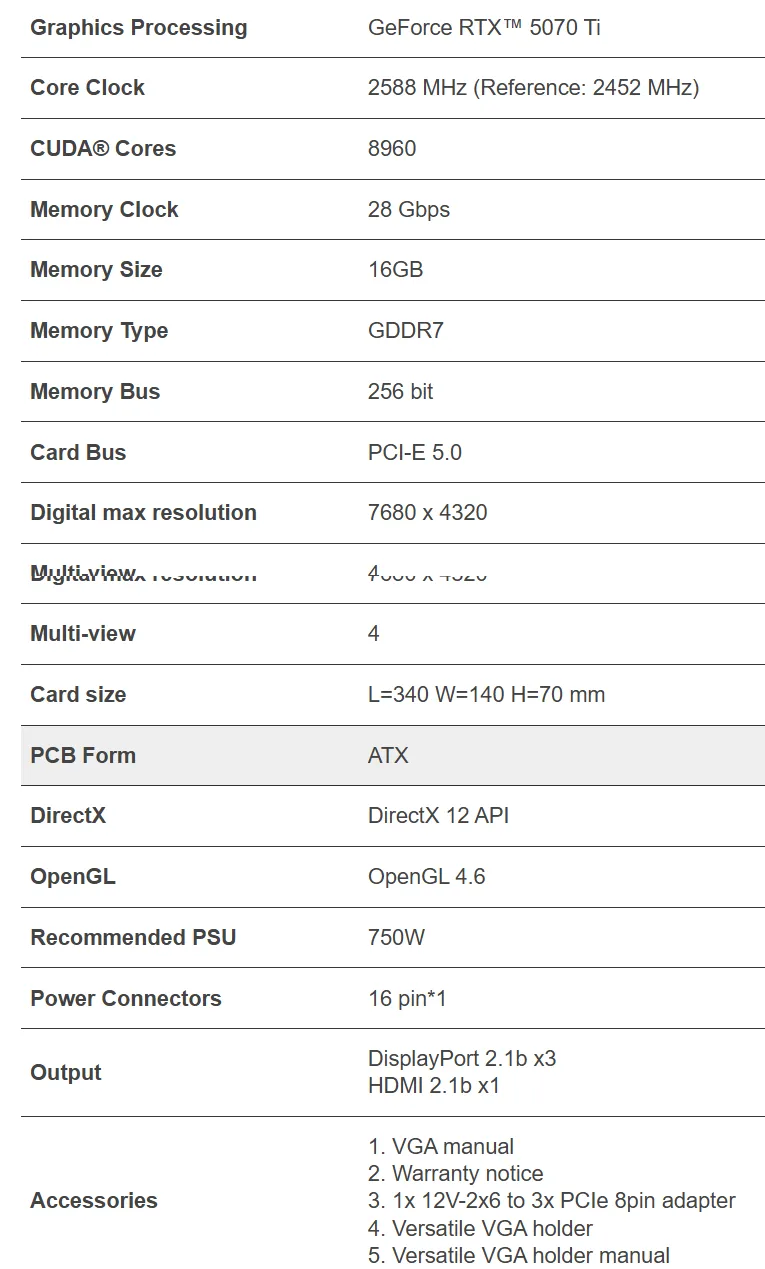Select the Power Connectors 16 pin*1 value
This screenshot has height=1269, width=765.
click(407, 999)
